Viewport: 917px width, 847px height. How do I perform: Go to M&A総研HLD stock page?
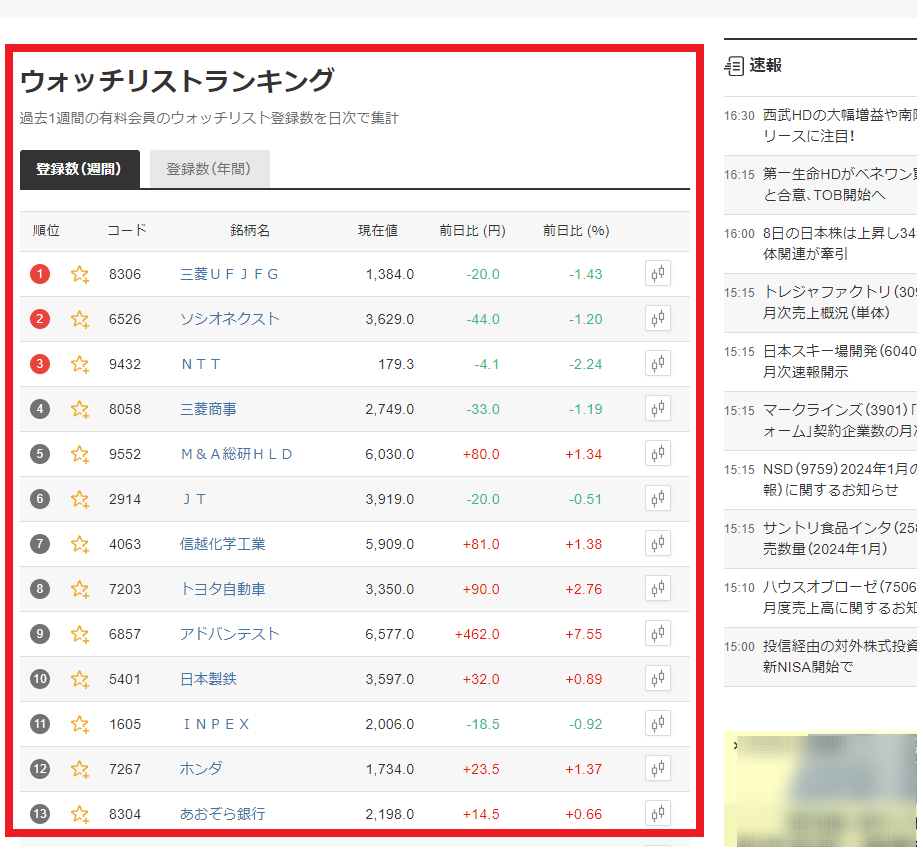236,455
